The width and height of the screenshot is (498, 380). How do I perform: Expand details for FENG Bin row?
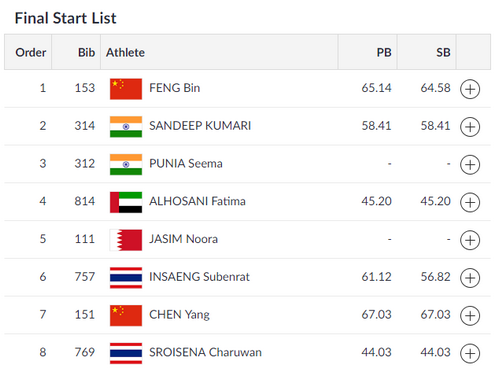470,89
